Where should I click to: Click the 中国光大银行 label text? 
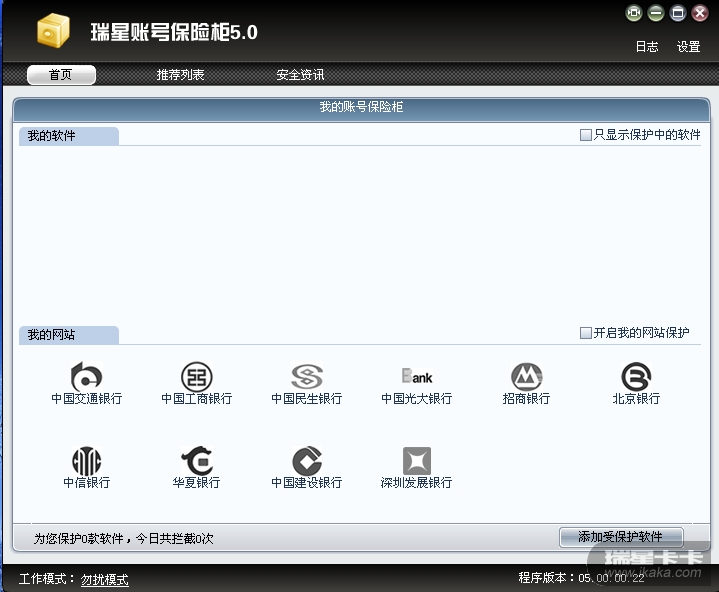[x=416, y=398]
